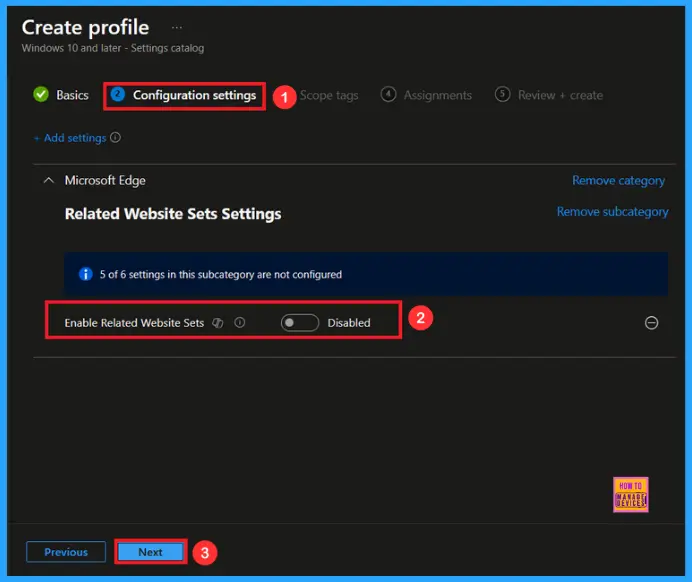This screenshot has width=692, height=582.
Task: Select the Configuration settings tab
Action: tap(194, 95)
